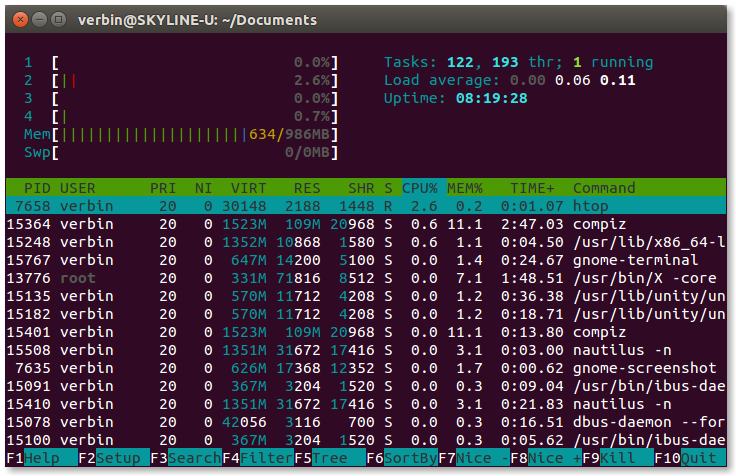Click the TIME+ column header

click(532, 188)
